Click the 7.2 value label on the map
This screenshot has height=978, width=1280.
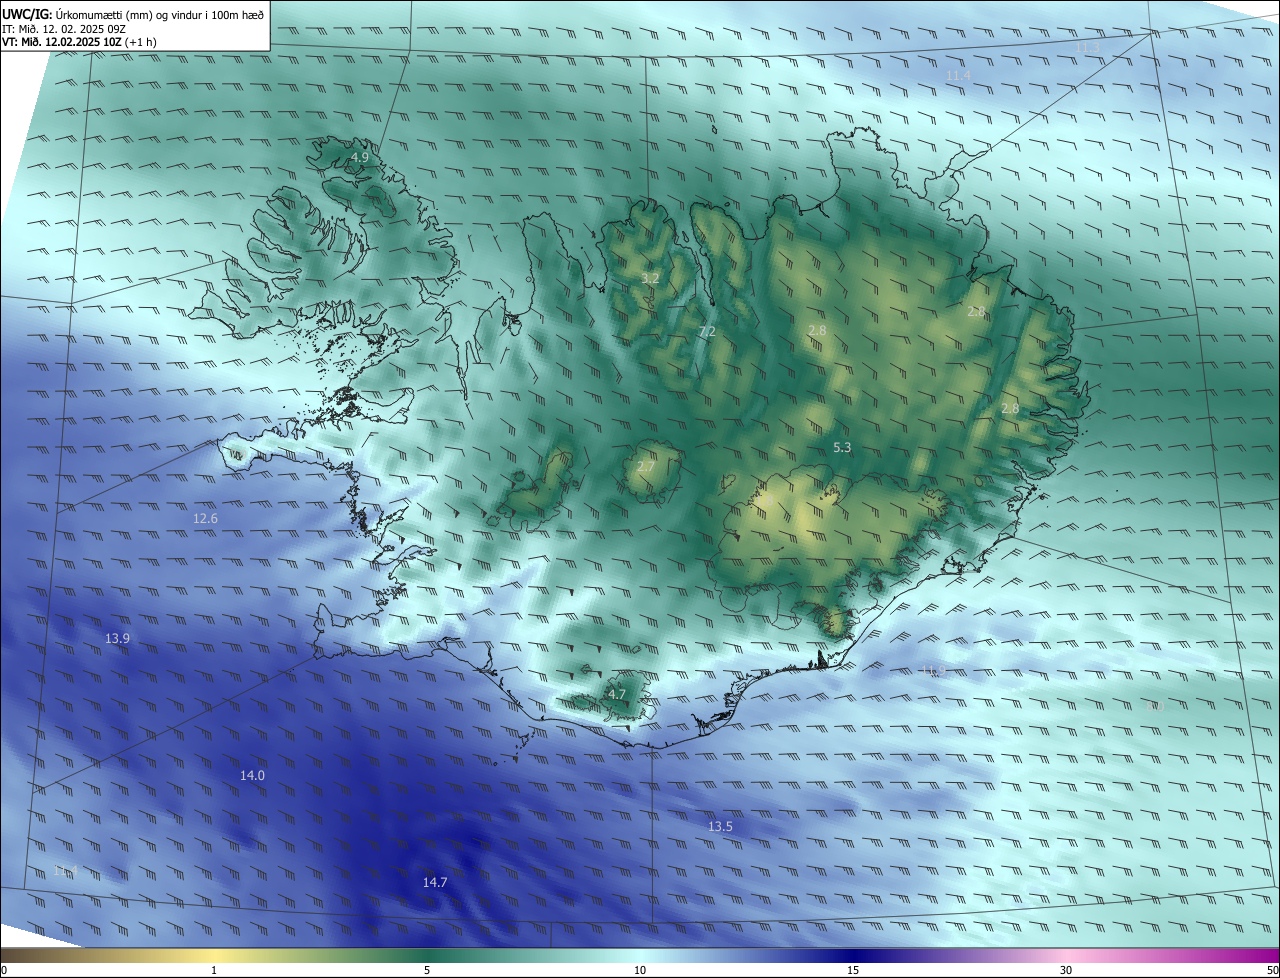click(x=707, y=331)
